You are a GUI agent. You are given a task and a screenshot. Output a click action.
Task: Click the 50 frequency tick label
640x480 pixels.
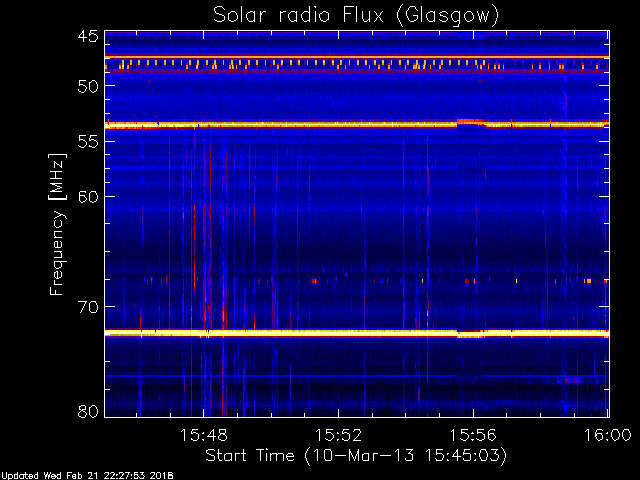point(88,86)
